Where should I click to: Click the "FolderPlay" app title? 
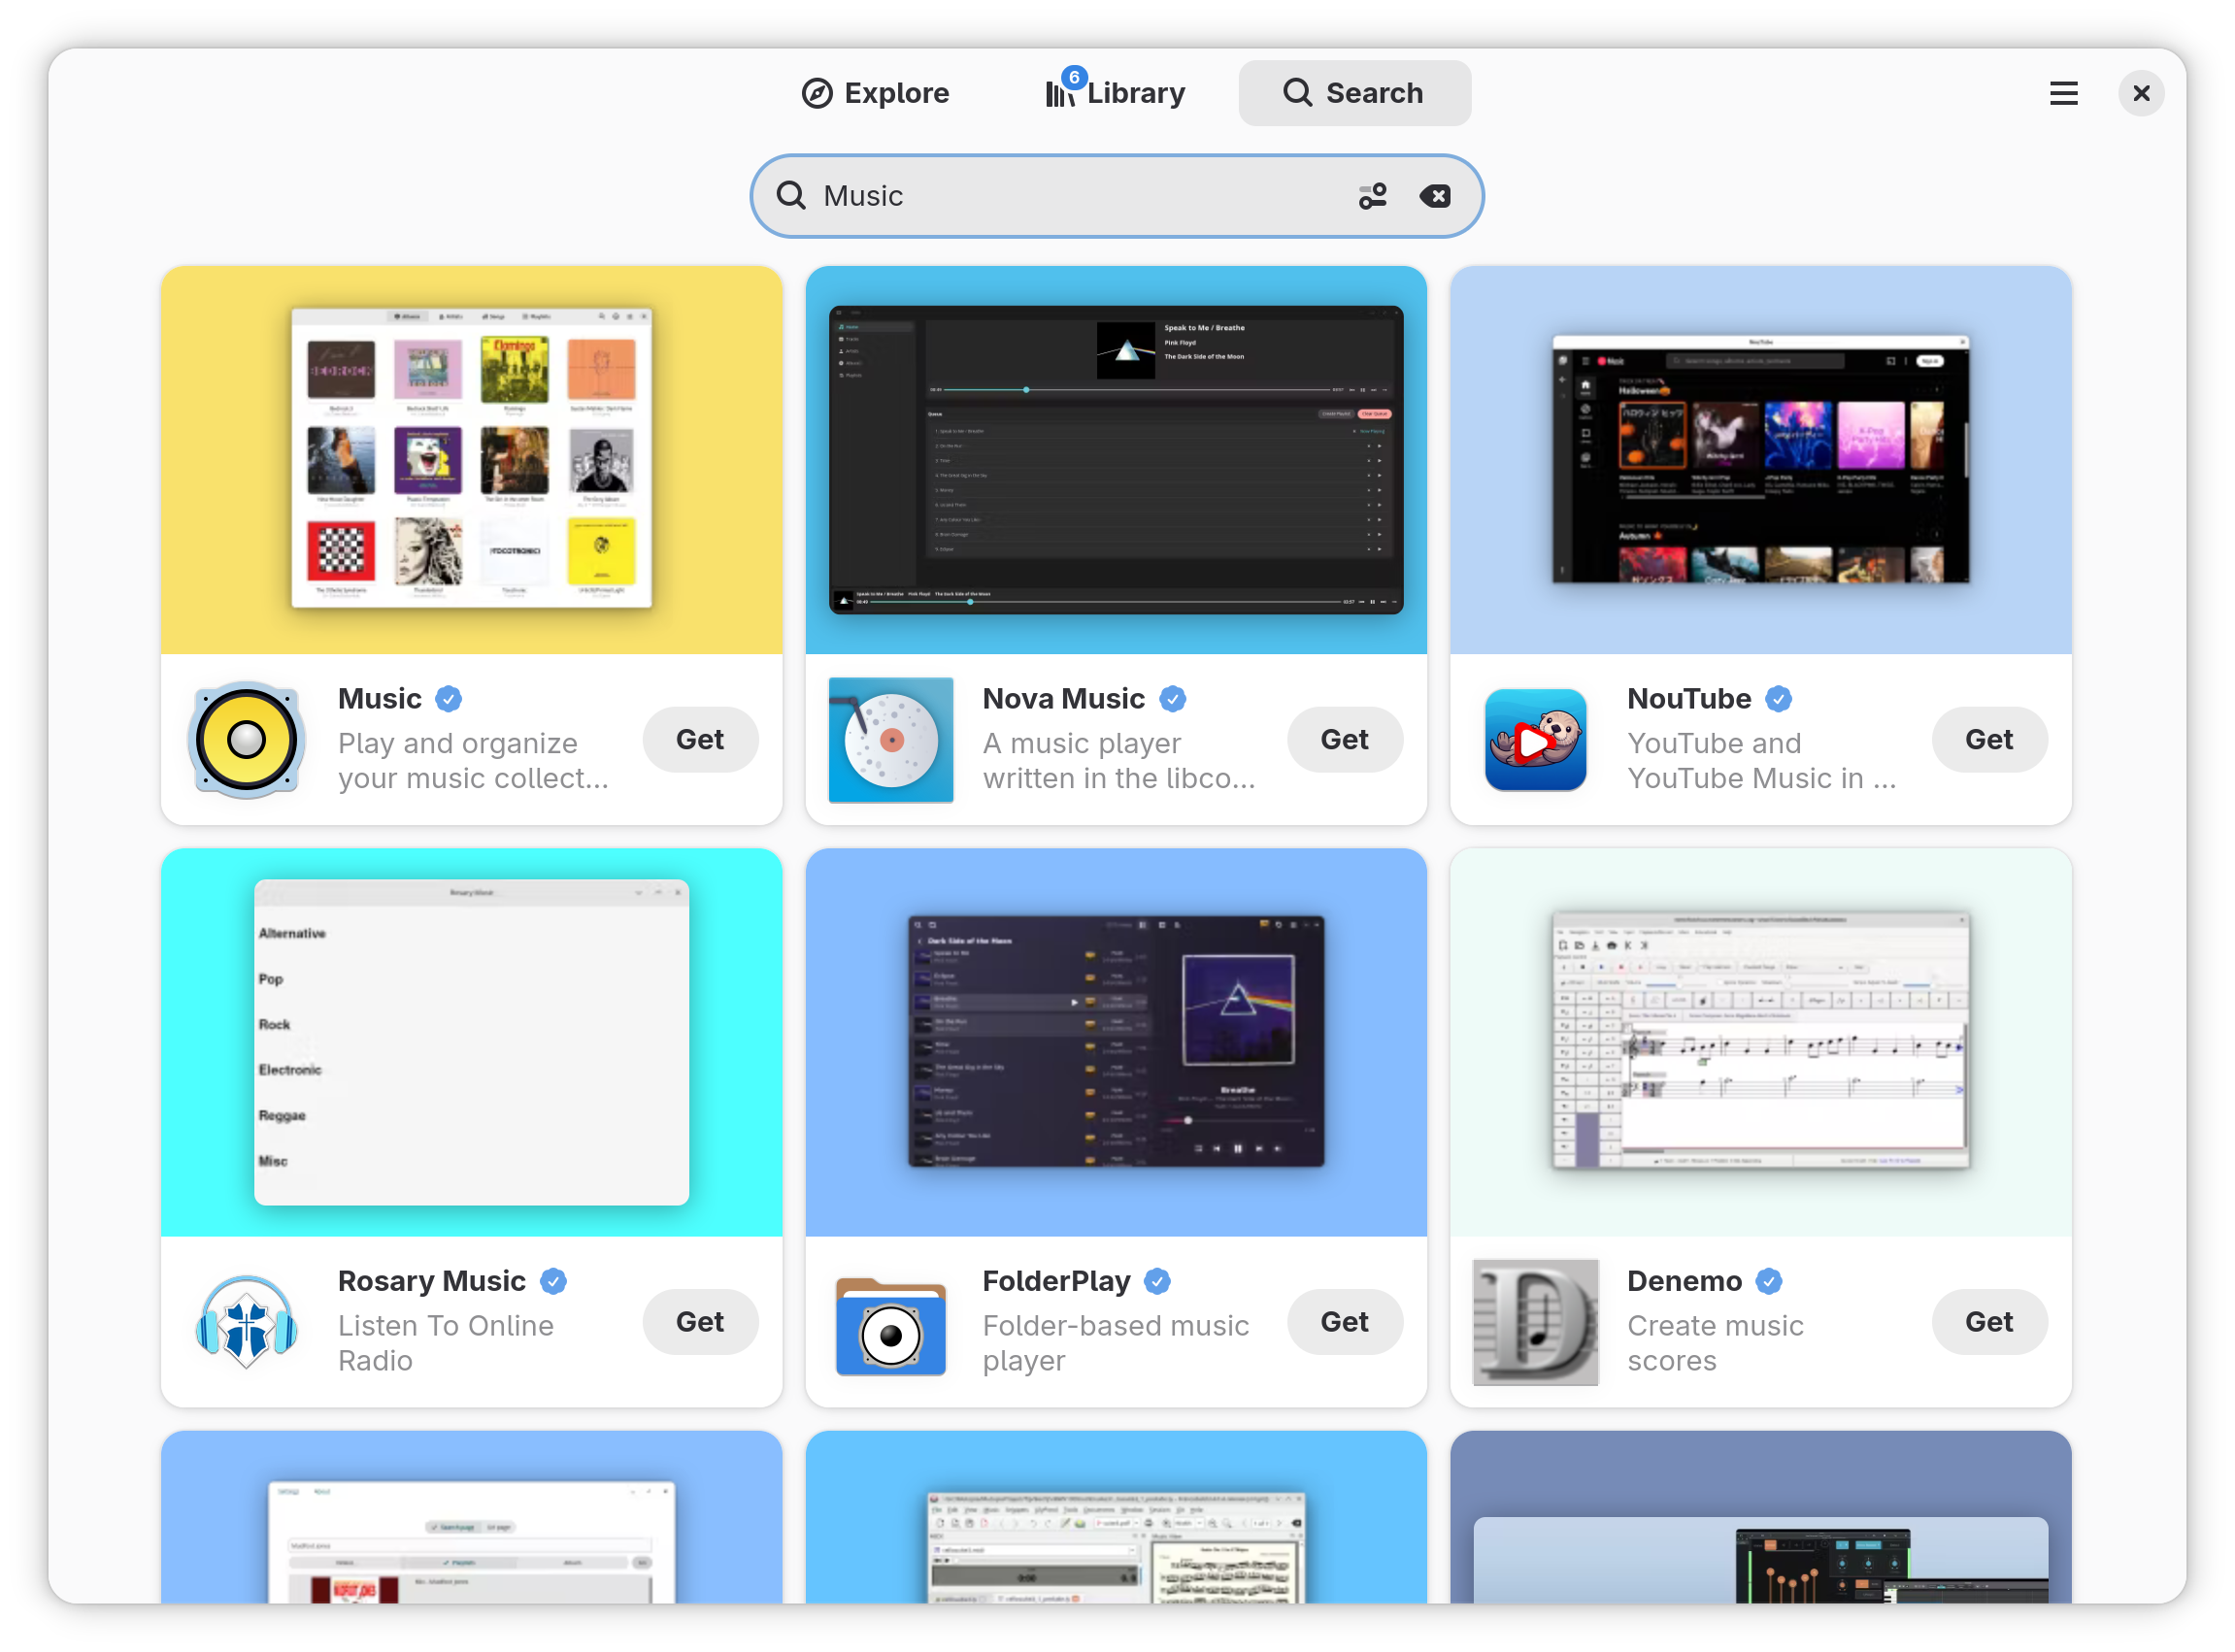pyautogui.click(x=1056, y=1281)
